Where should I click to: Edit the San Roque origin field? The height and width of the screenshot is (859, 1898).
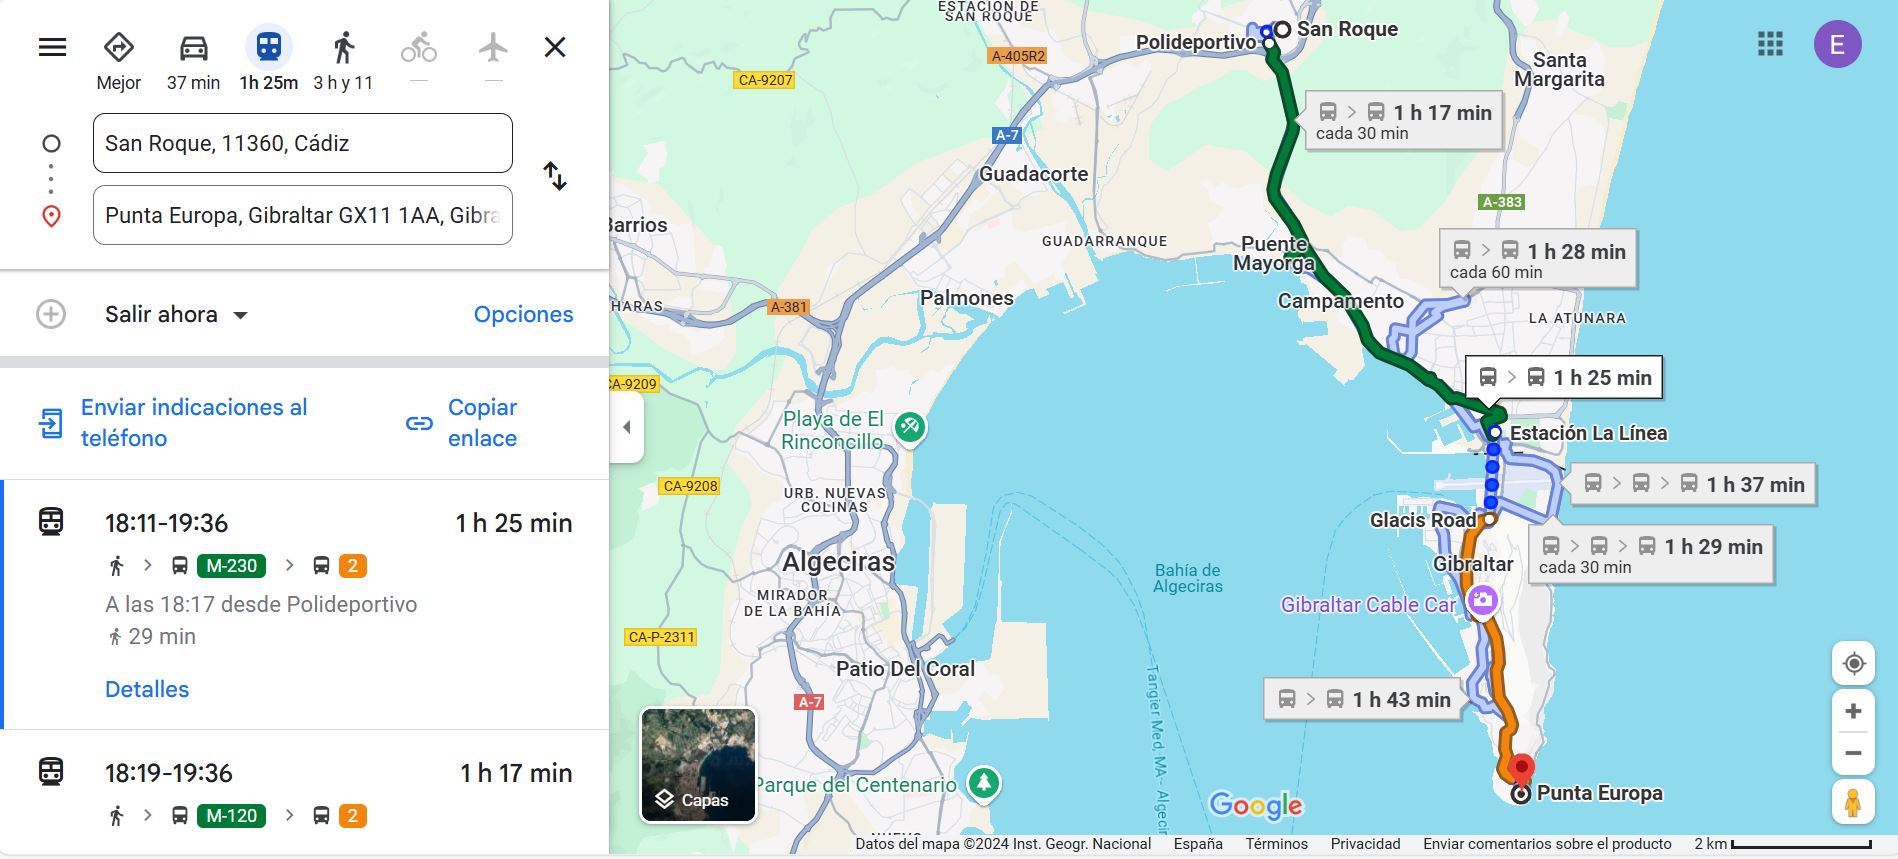(302, 143)
